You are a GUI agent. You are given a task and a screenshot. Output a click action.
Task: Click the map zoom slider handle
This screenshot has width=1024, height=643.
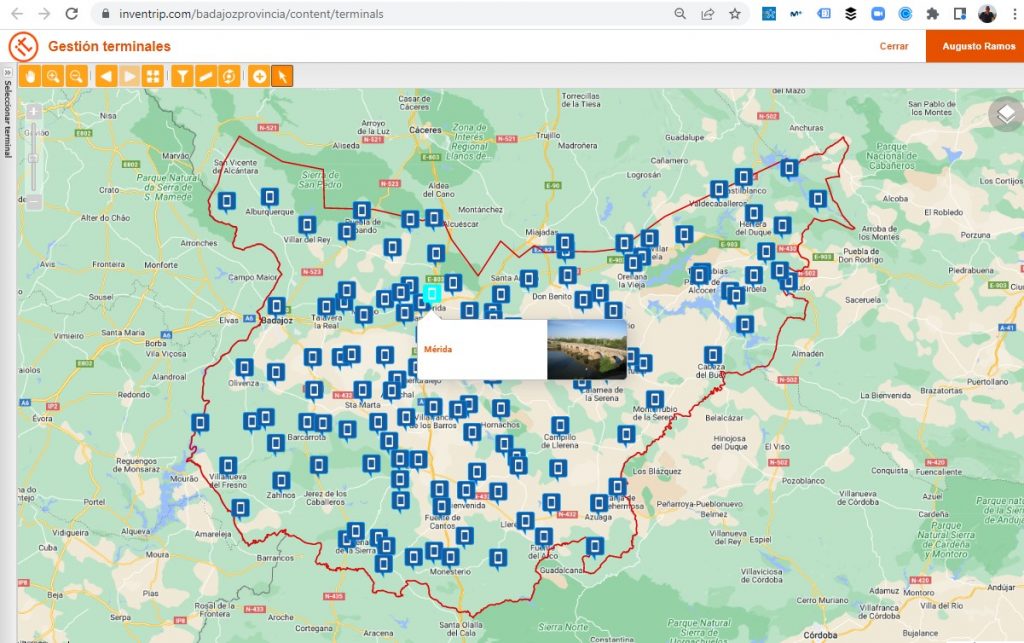pyautogui.click(x=34, y=159)
